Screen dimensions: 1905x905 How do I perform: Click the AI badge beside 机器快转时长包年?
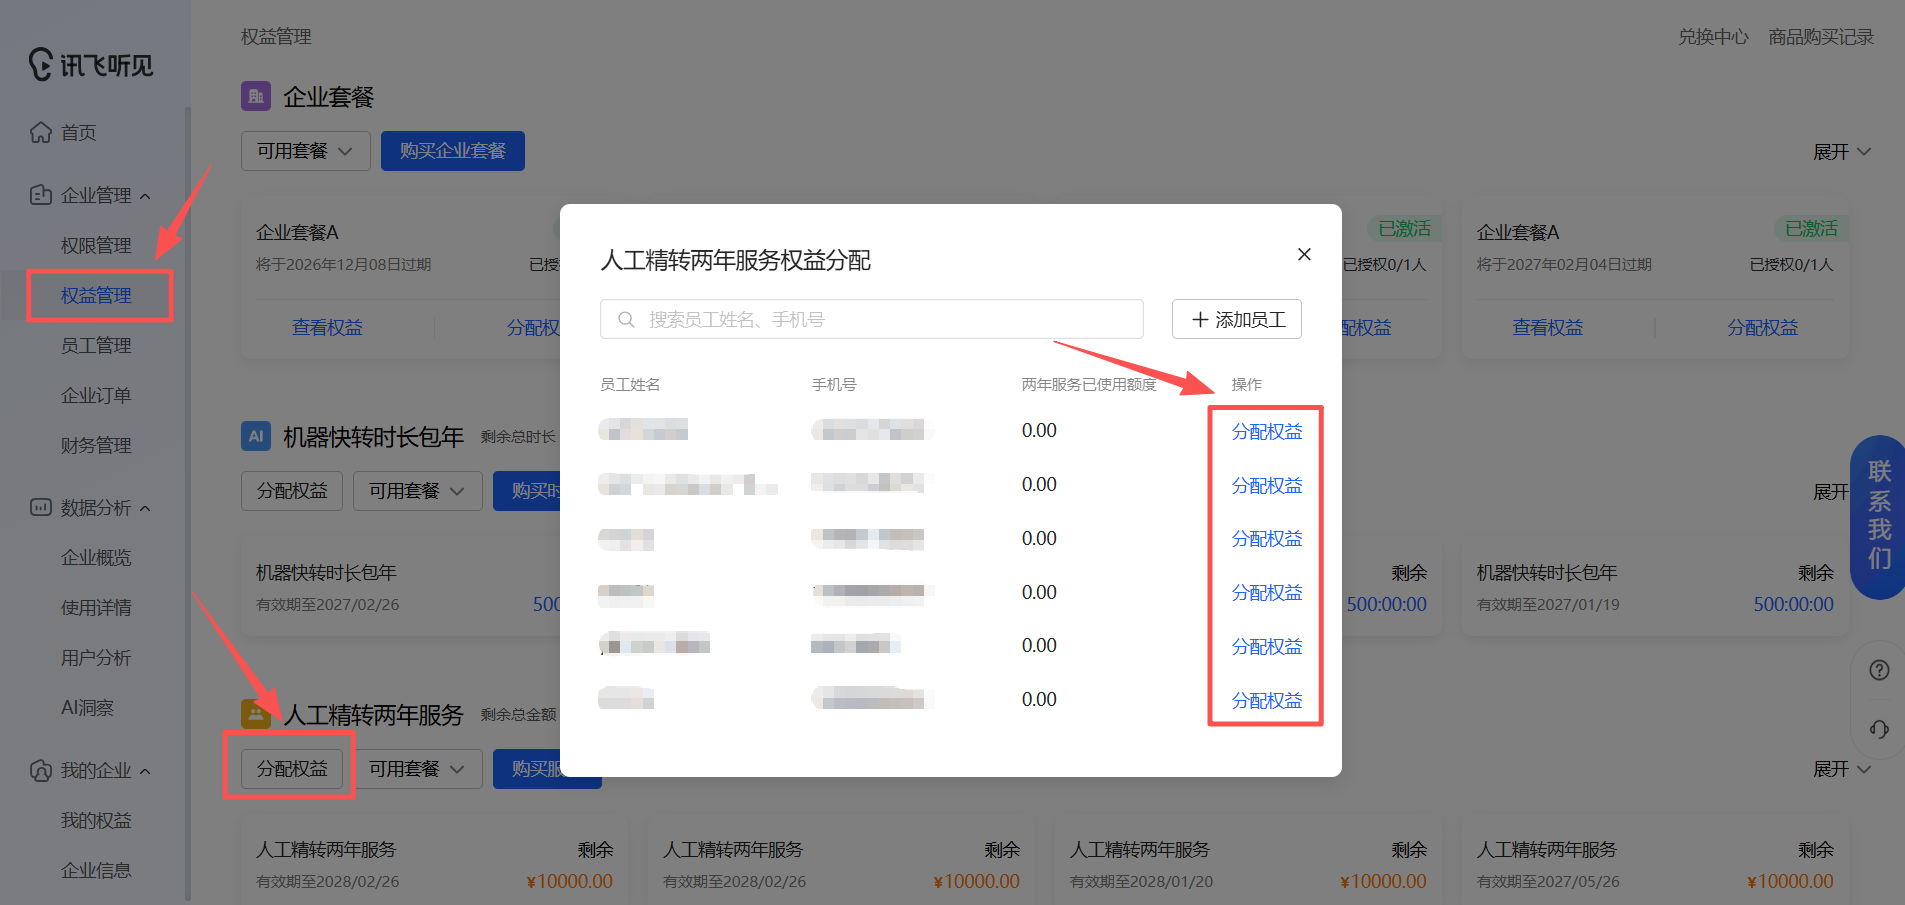click(x=257, y=436)
